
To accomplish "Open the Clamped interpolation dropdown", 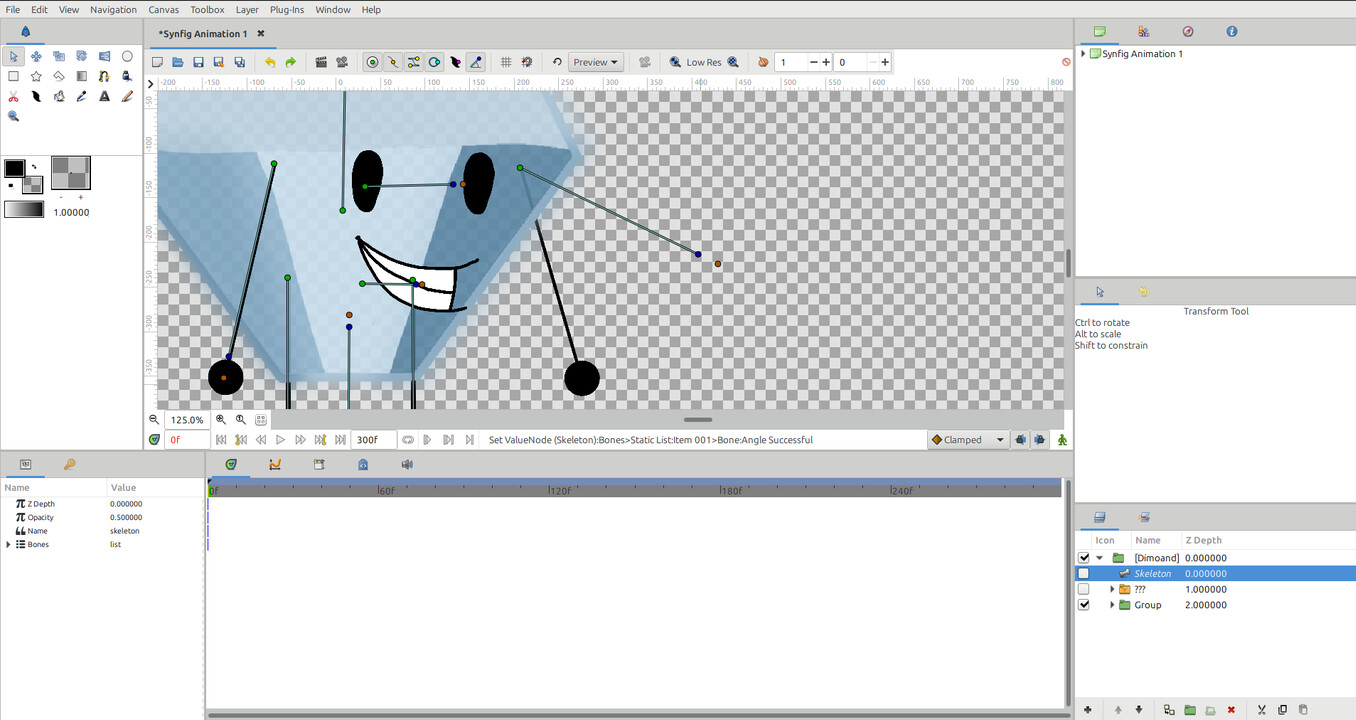I will tap(968, 440).
